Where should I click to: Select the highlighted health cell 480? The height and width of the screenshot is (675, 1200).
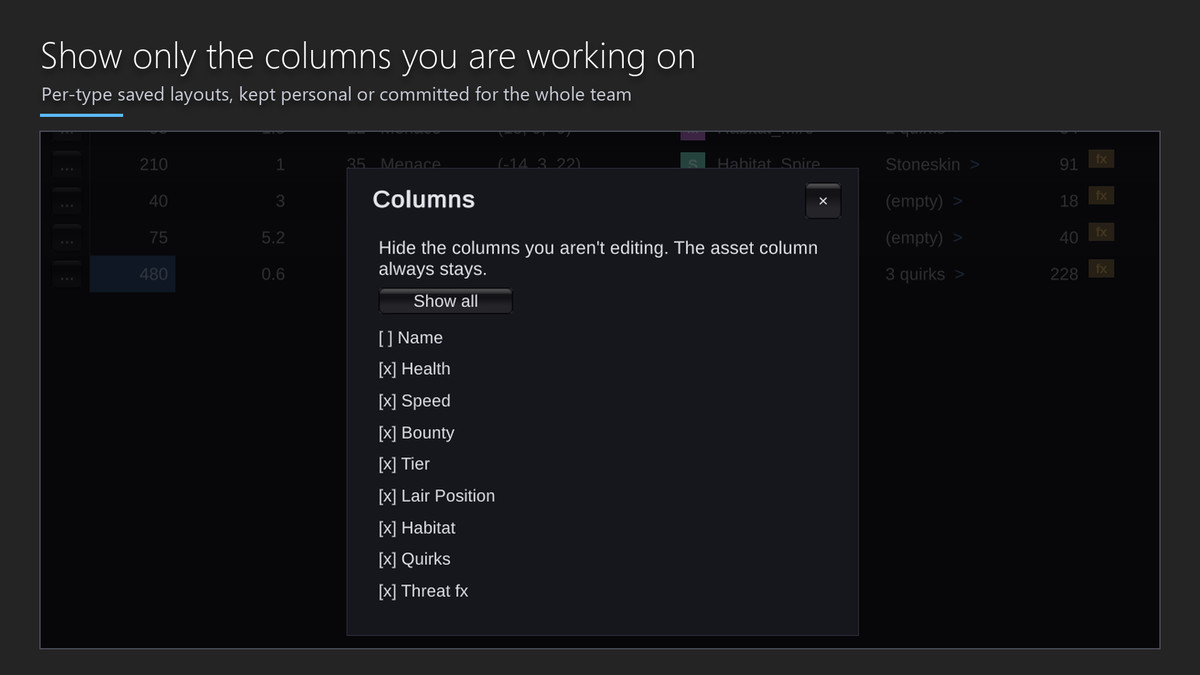(132, 274)
